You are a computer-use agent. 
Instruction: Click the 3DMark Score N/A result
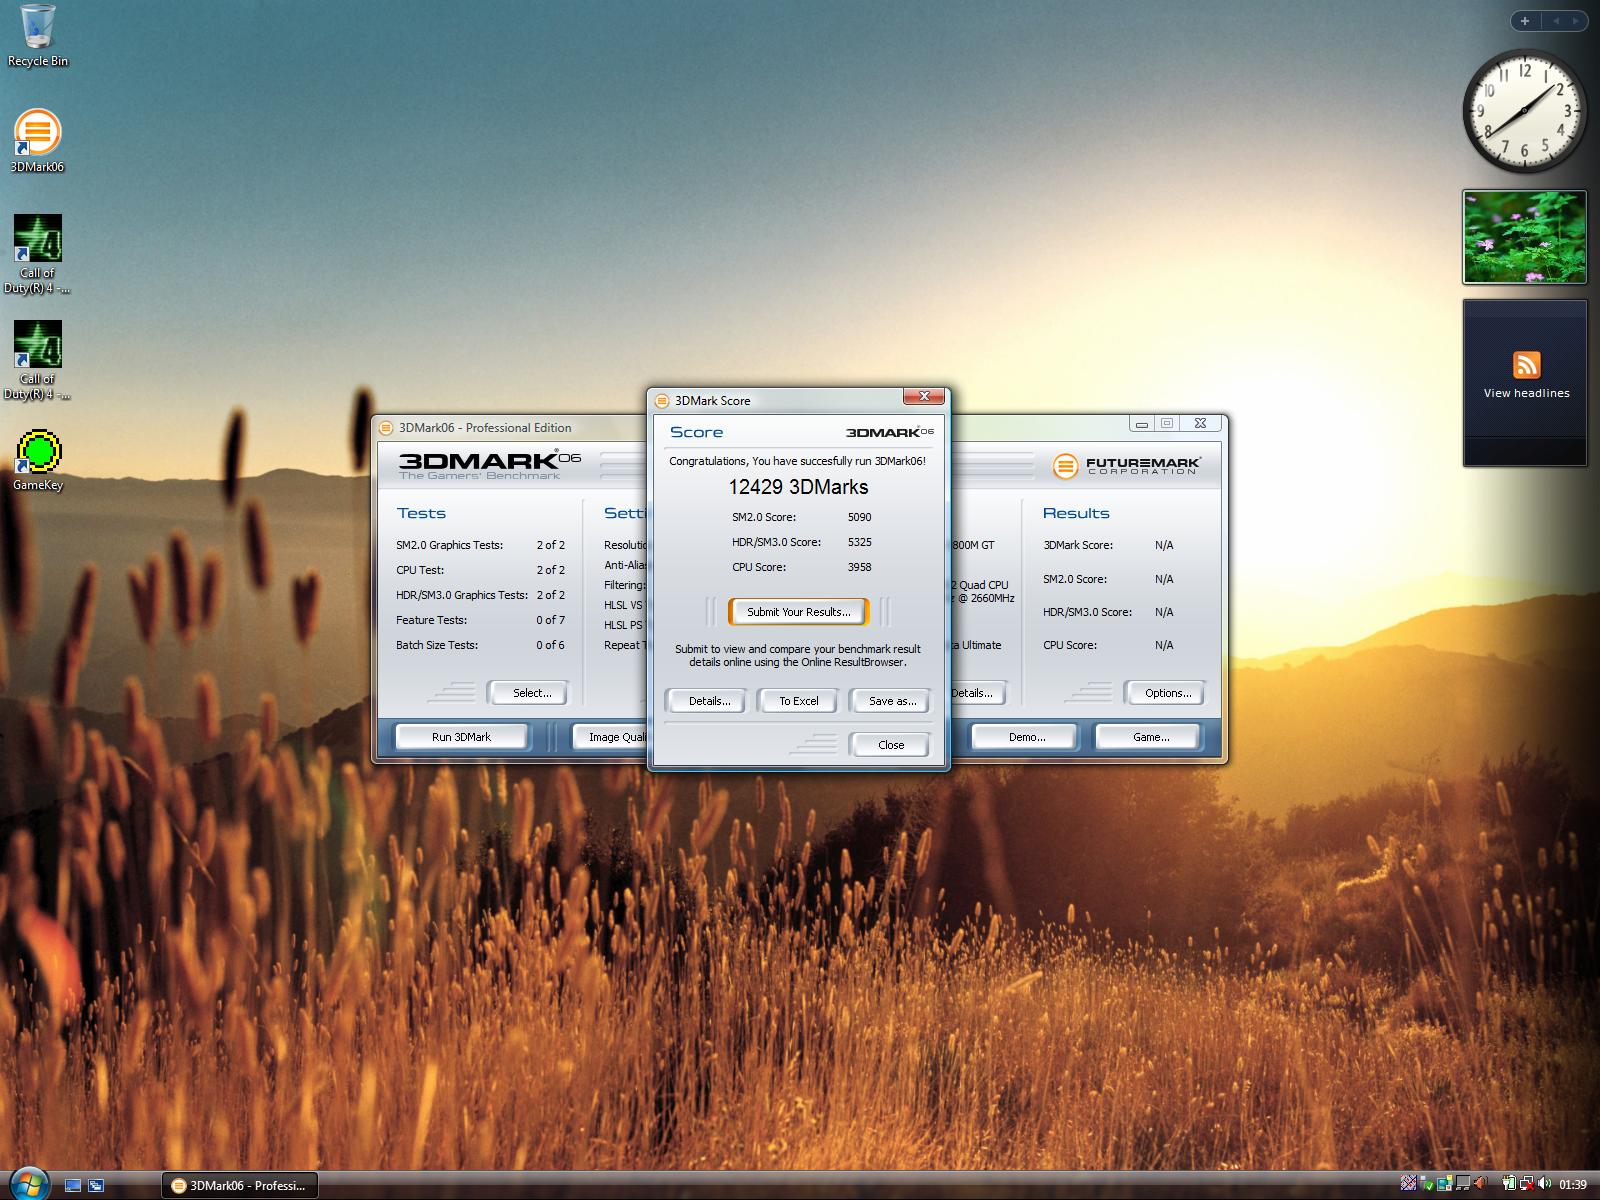[1164, 545]
